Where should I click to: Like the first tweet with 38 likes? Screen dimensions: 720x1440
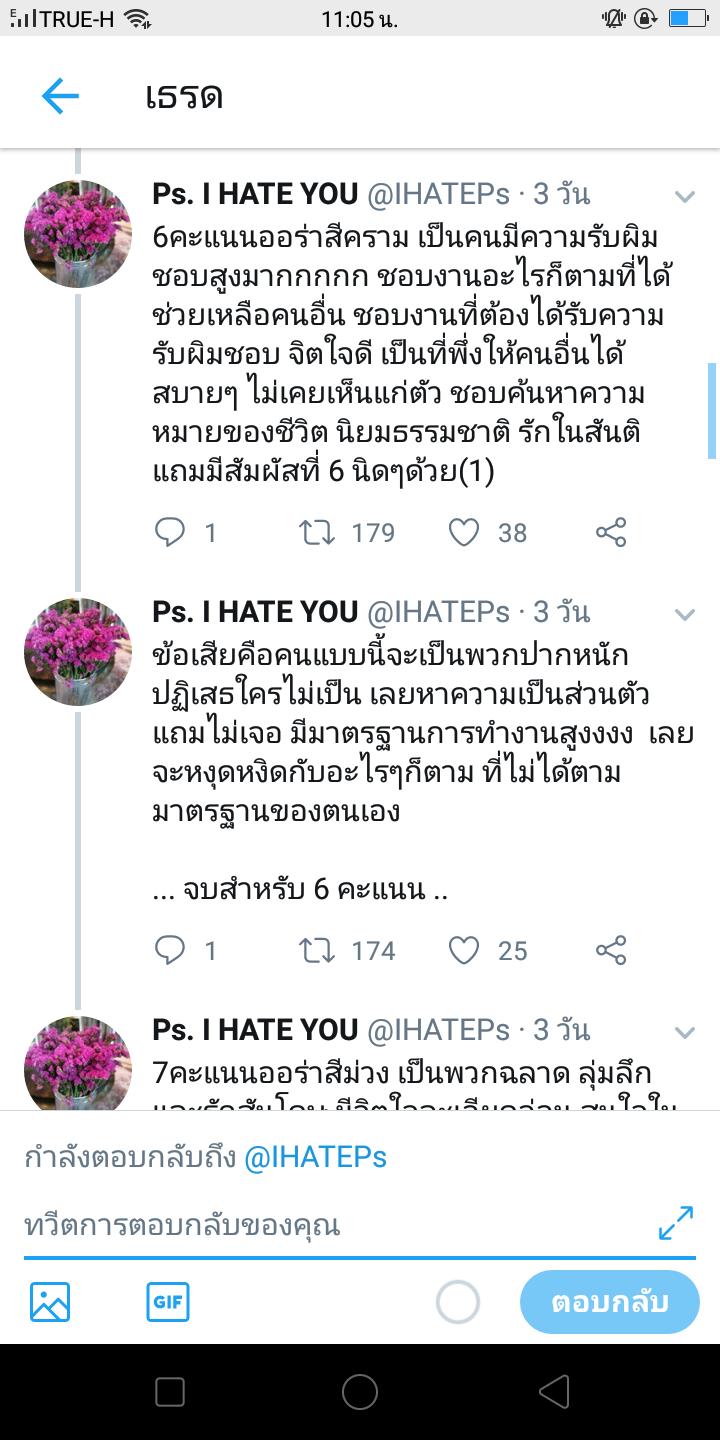coord(463,532)
